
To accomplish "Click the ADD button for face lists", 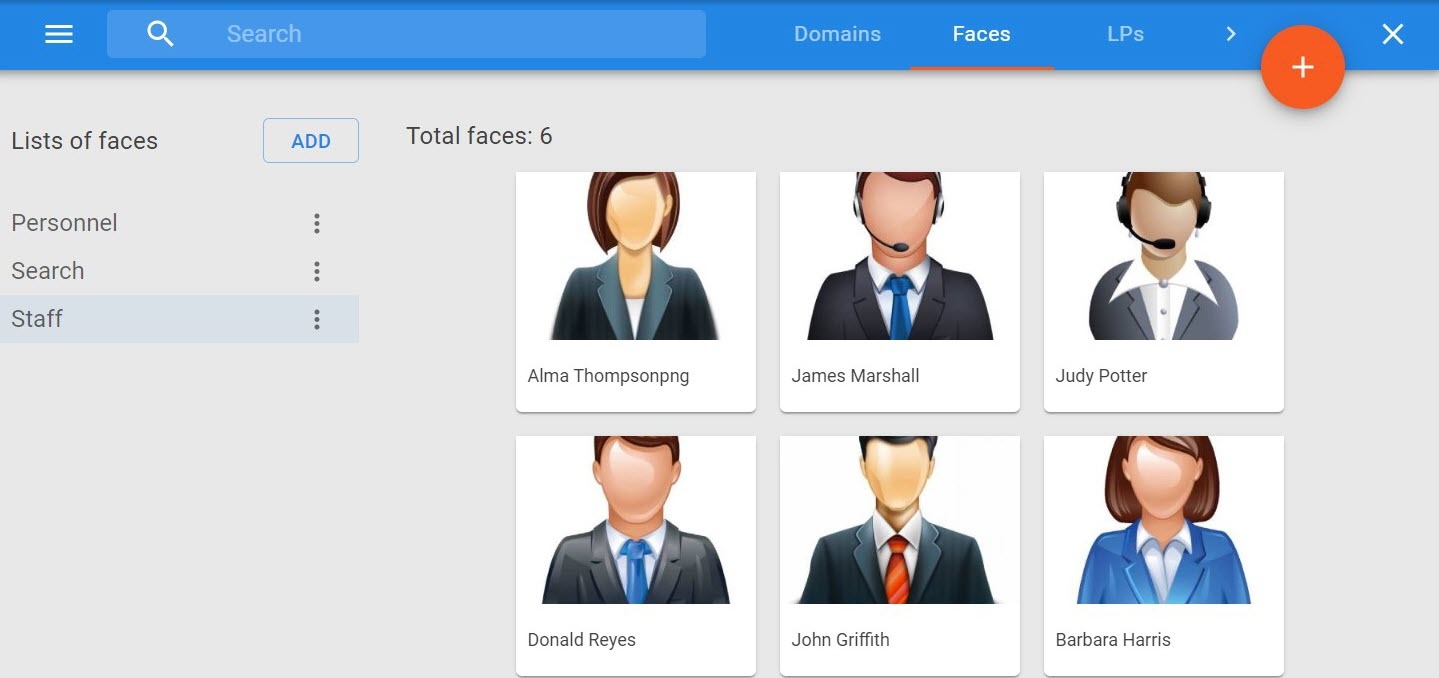I will [x=310, y=141].
